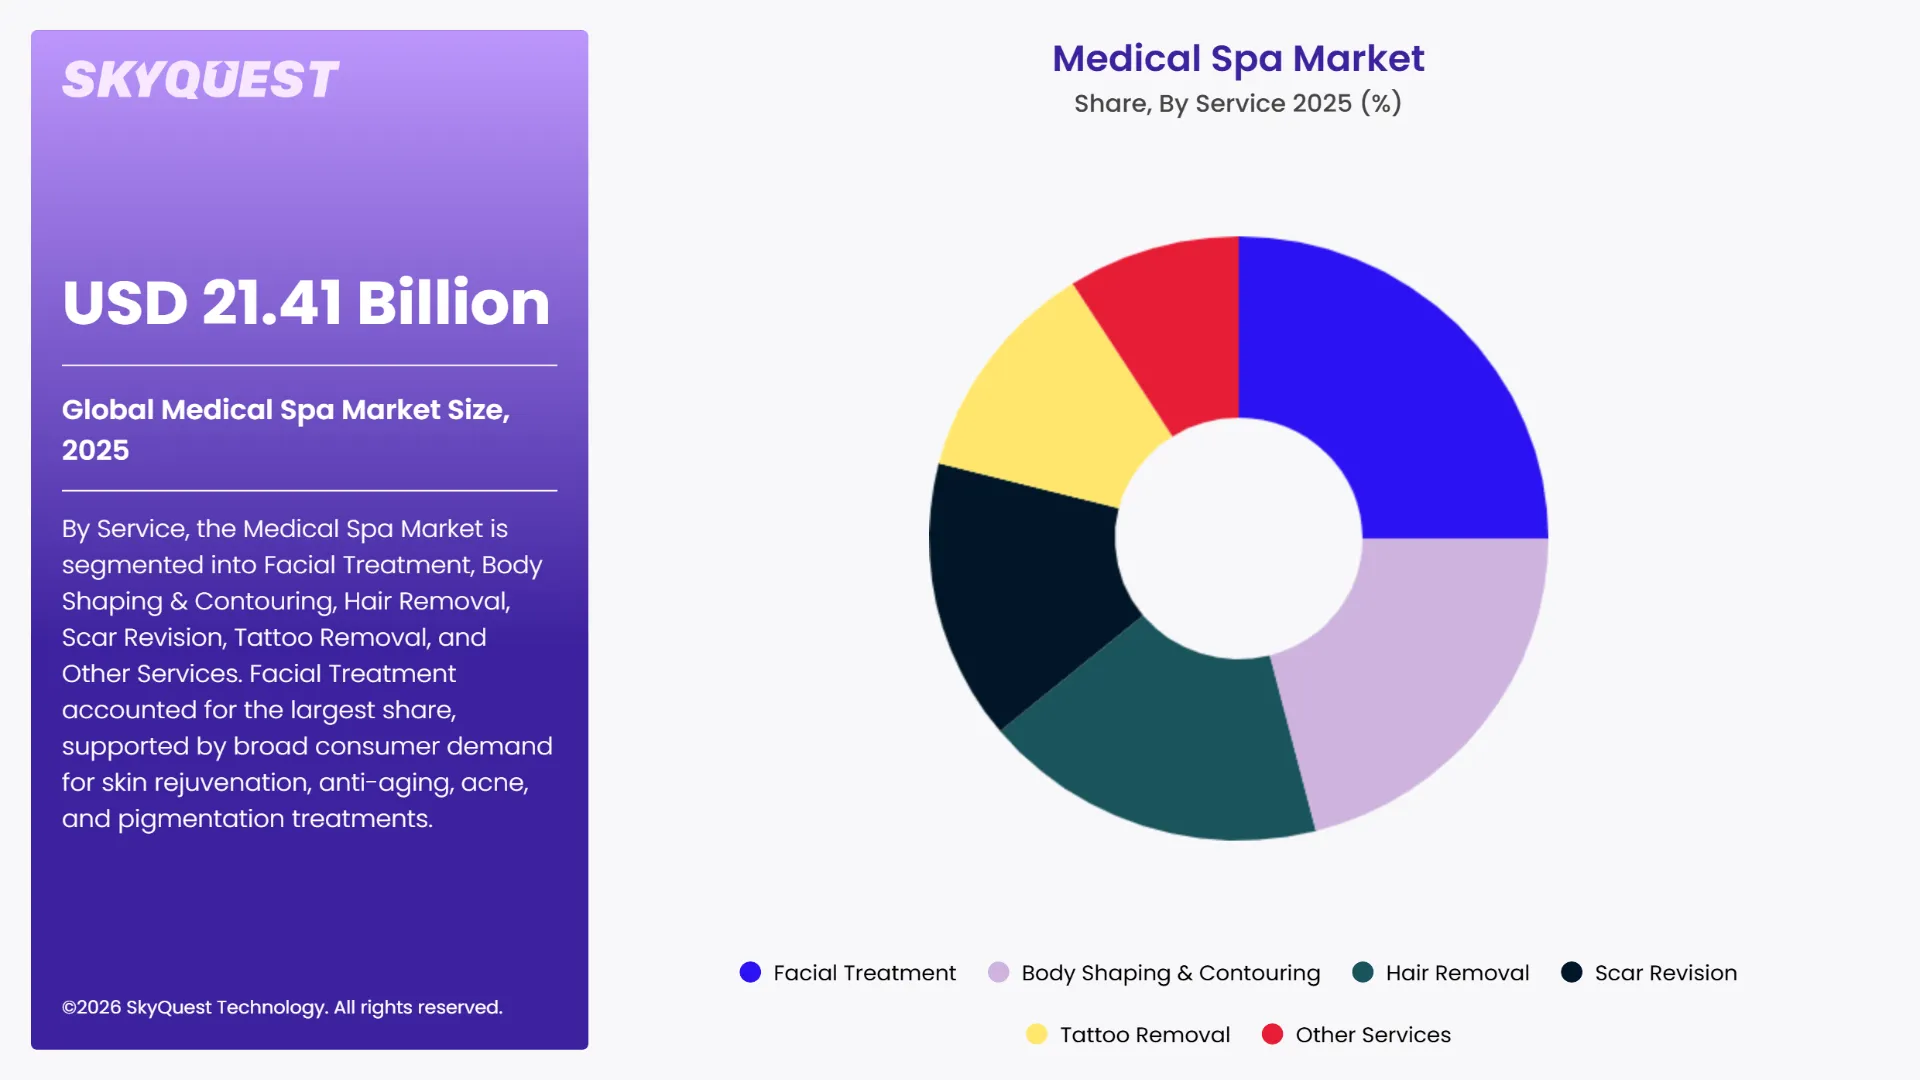Viewport: 1920px width, 1080px height.
Task: Click the Hair Removal legend dot
Action: [x=1362, y=973]
